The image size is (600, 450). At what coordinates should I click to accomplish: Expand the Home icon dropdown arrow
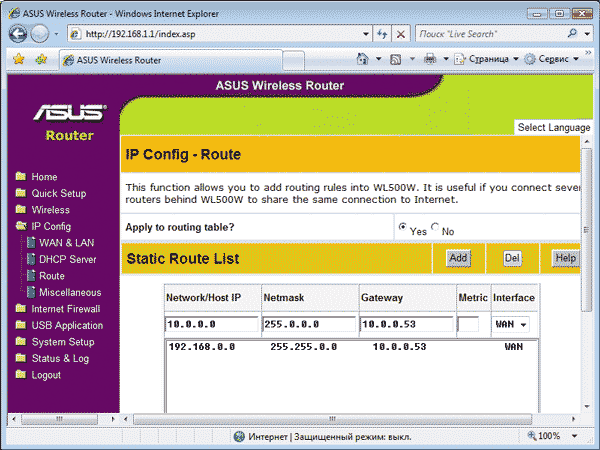click(378, 59)
